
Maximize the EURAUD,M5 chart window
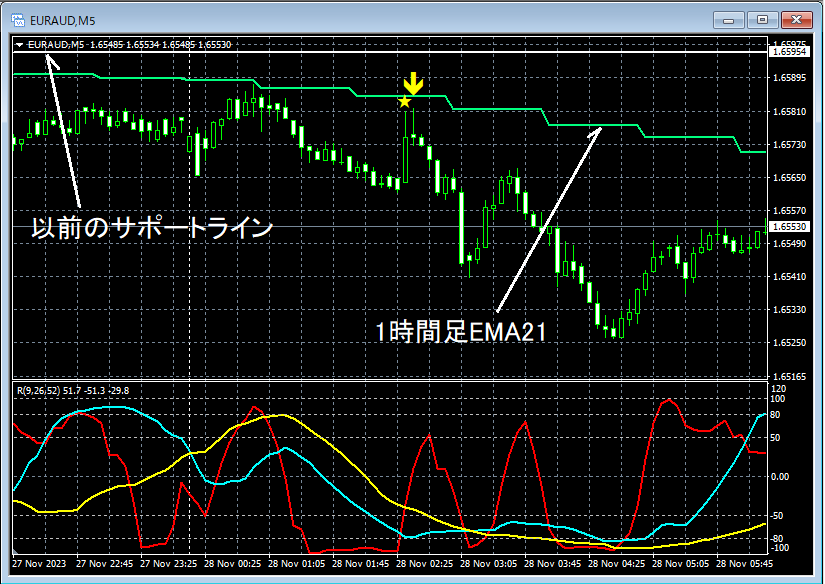click(762, 21)
